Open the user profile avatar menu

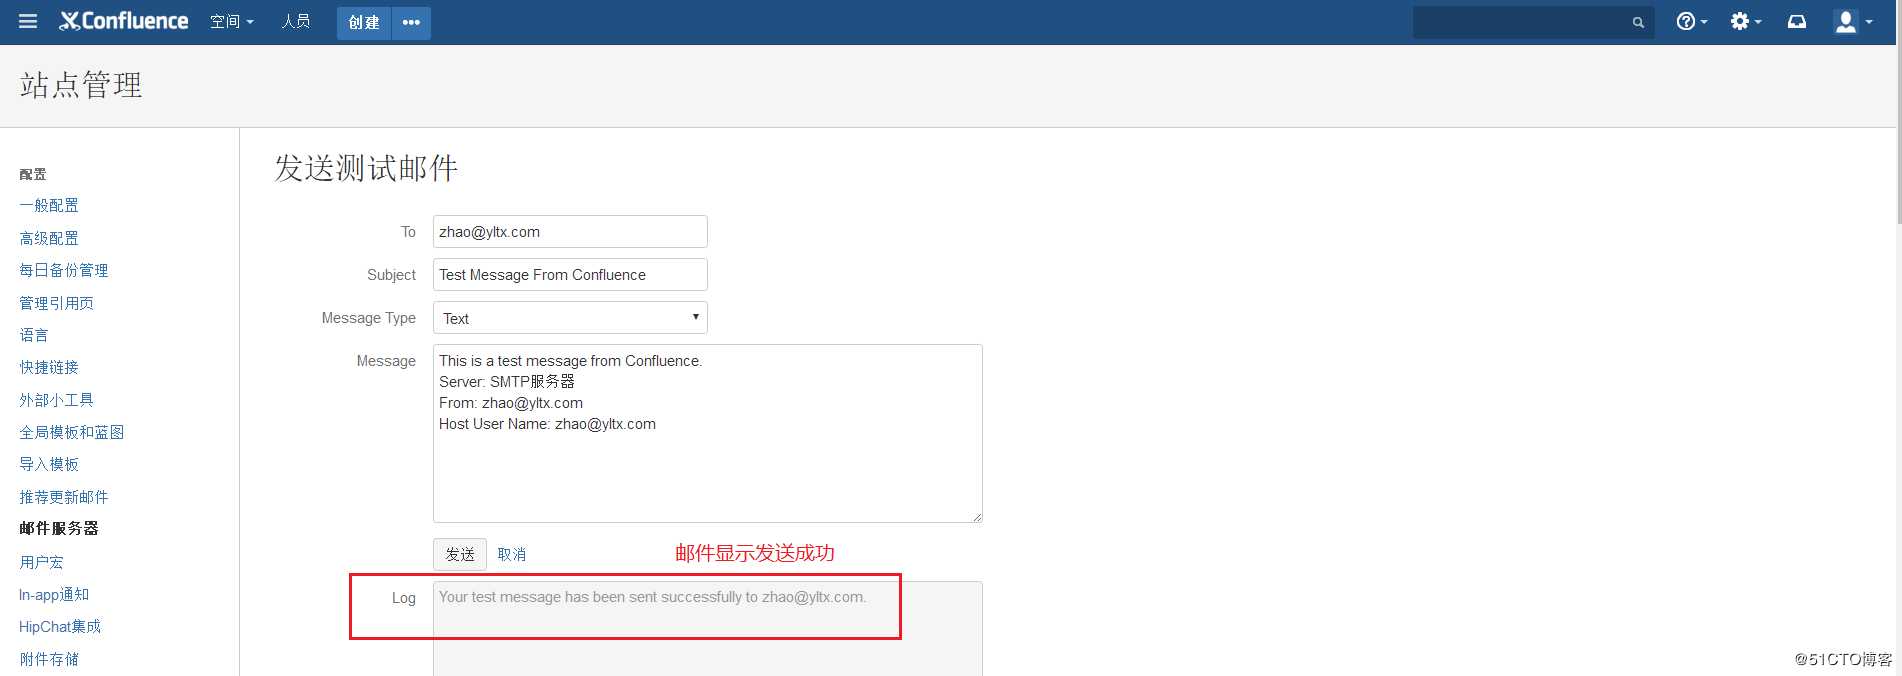[x=1853, y=21]
